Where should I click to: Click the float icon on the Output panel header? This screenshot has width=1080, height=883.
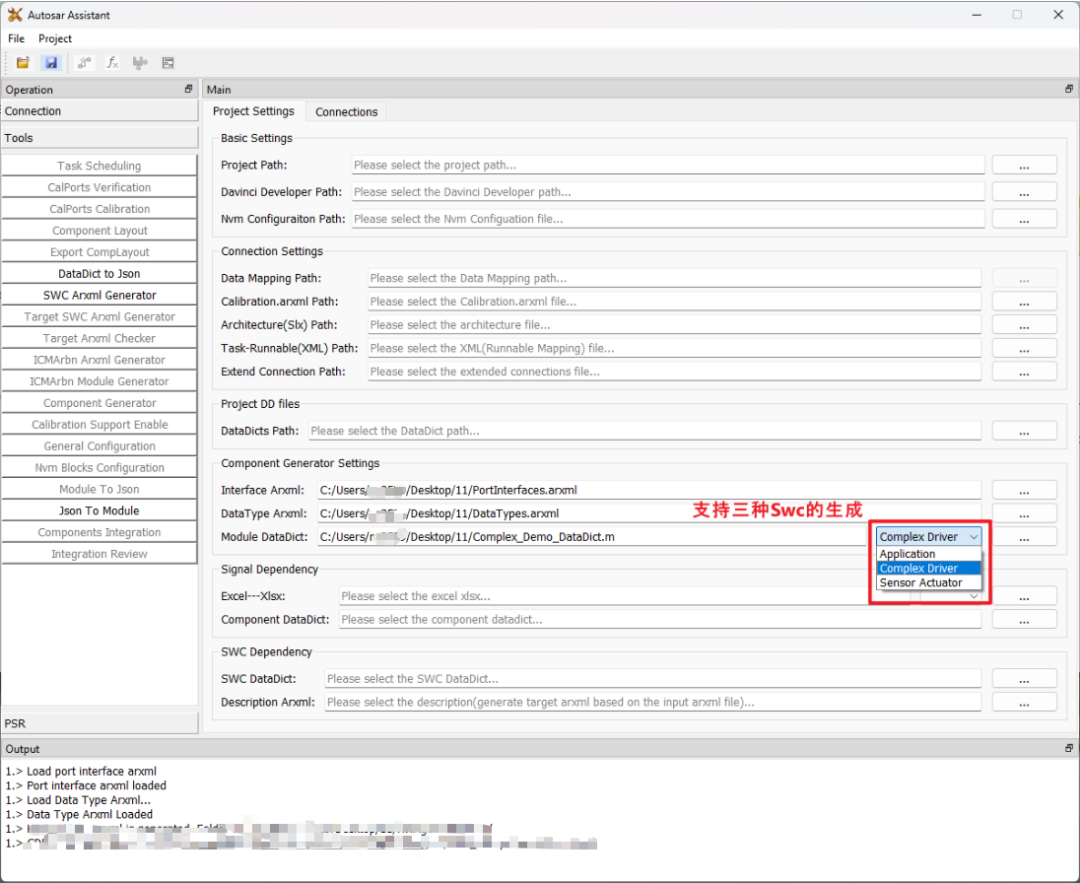click(x=1067, y=747)
